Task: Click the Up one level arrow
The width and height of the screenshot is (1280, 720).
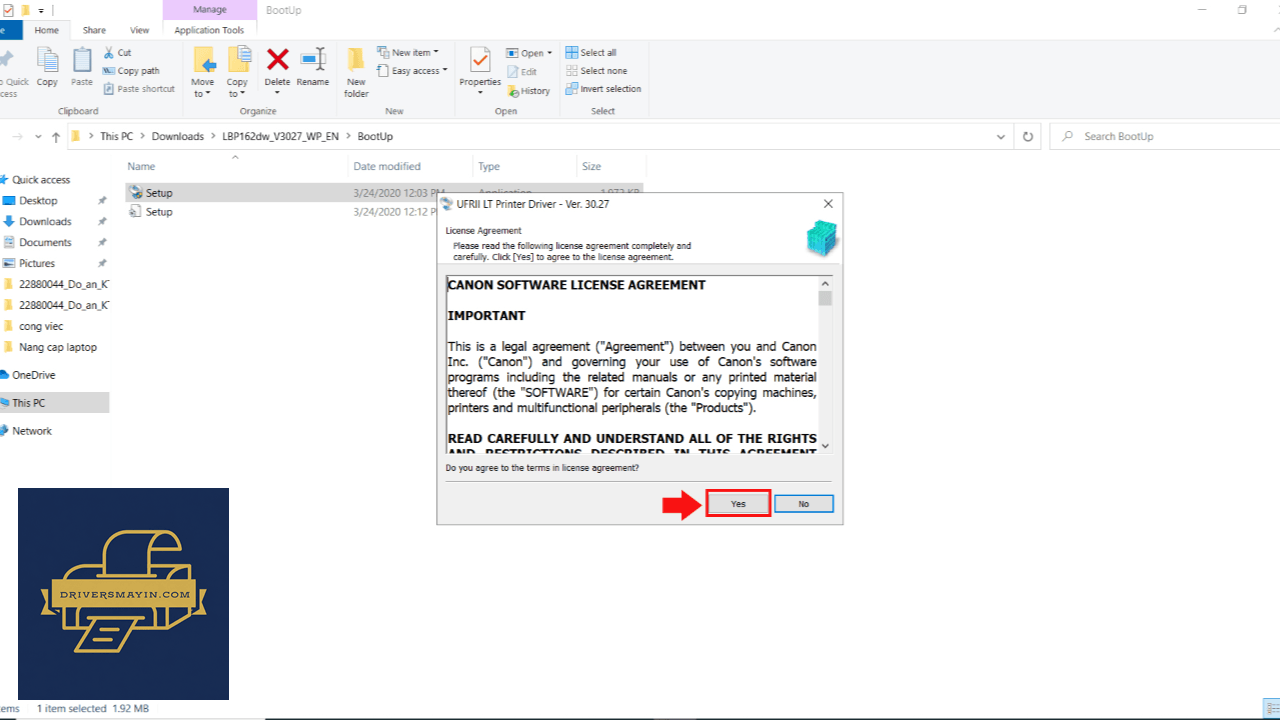Action: click(x=56, y=136)
